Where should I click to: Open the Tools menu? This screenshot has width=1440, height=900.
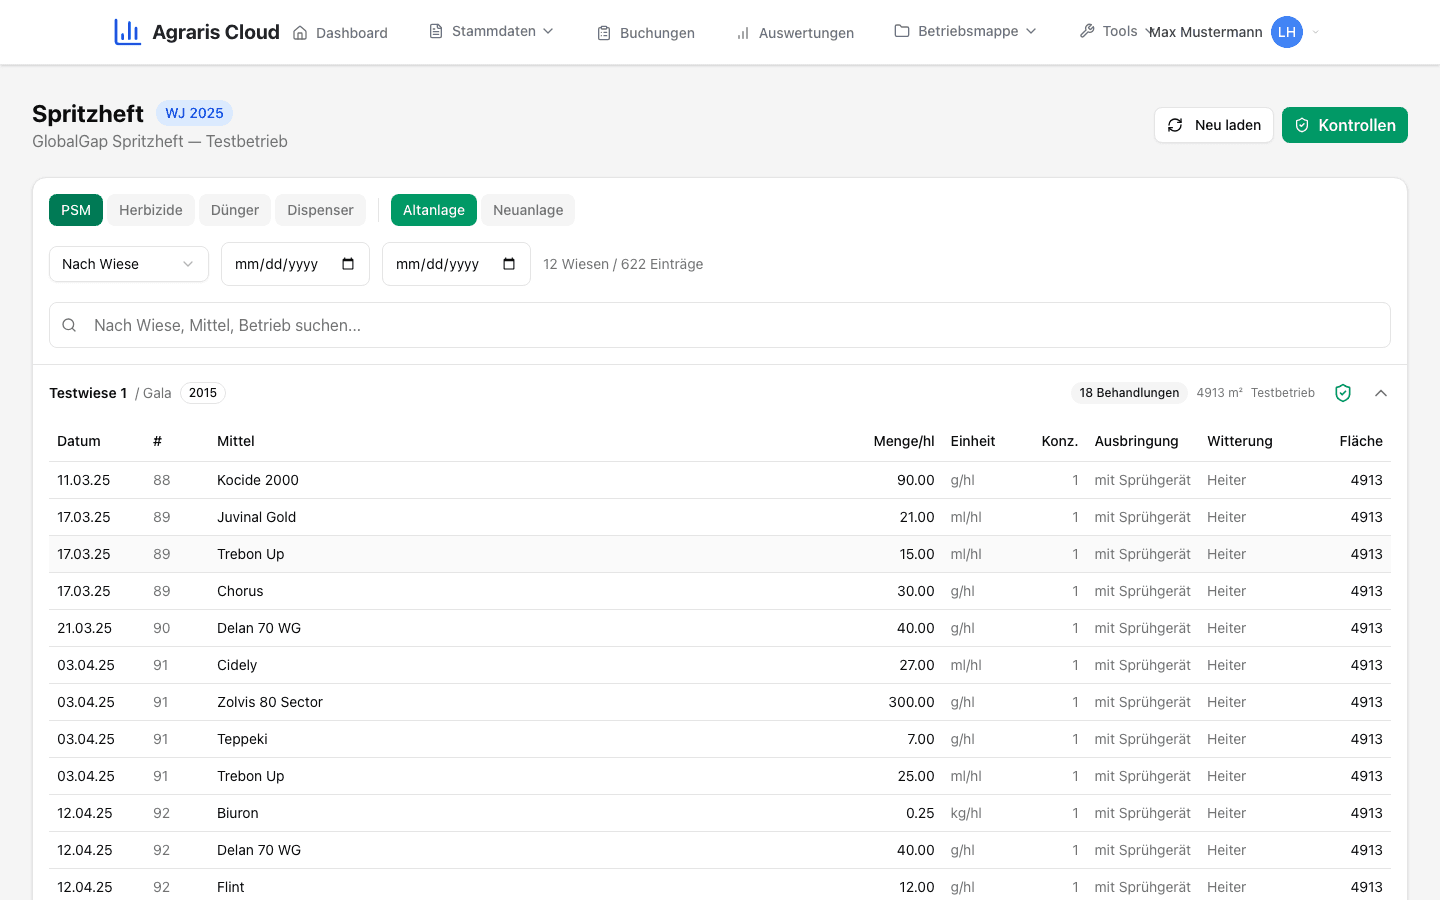1114,31
